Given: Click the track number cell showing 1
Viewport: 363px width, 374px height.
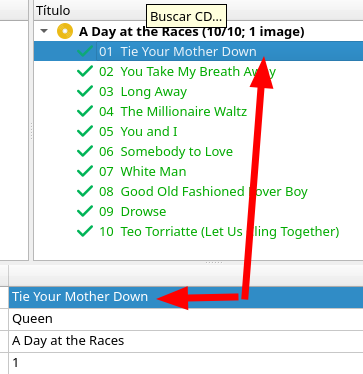Looking at the screenshot, I should click(186, 363).
